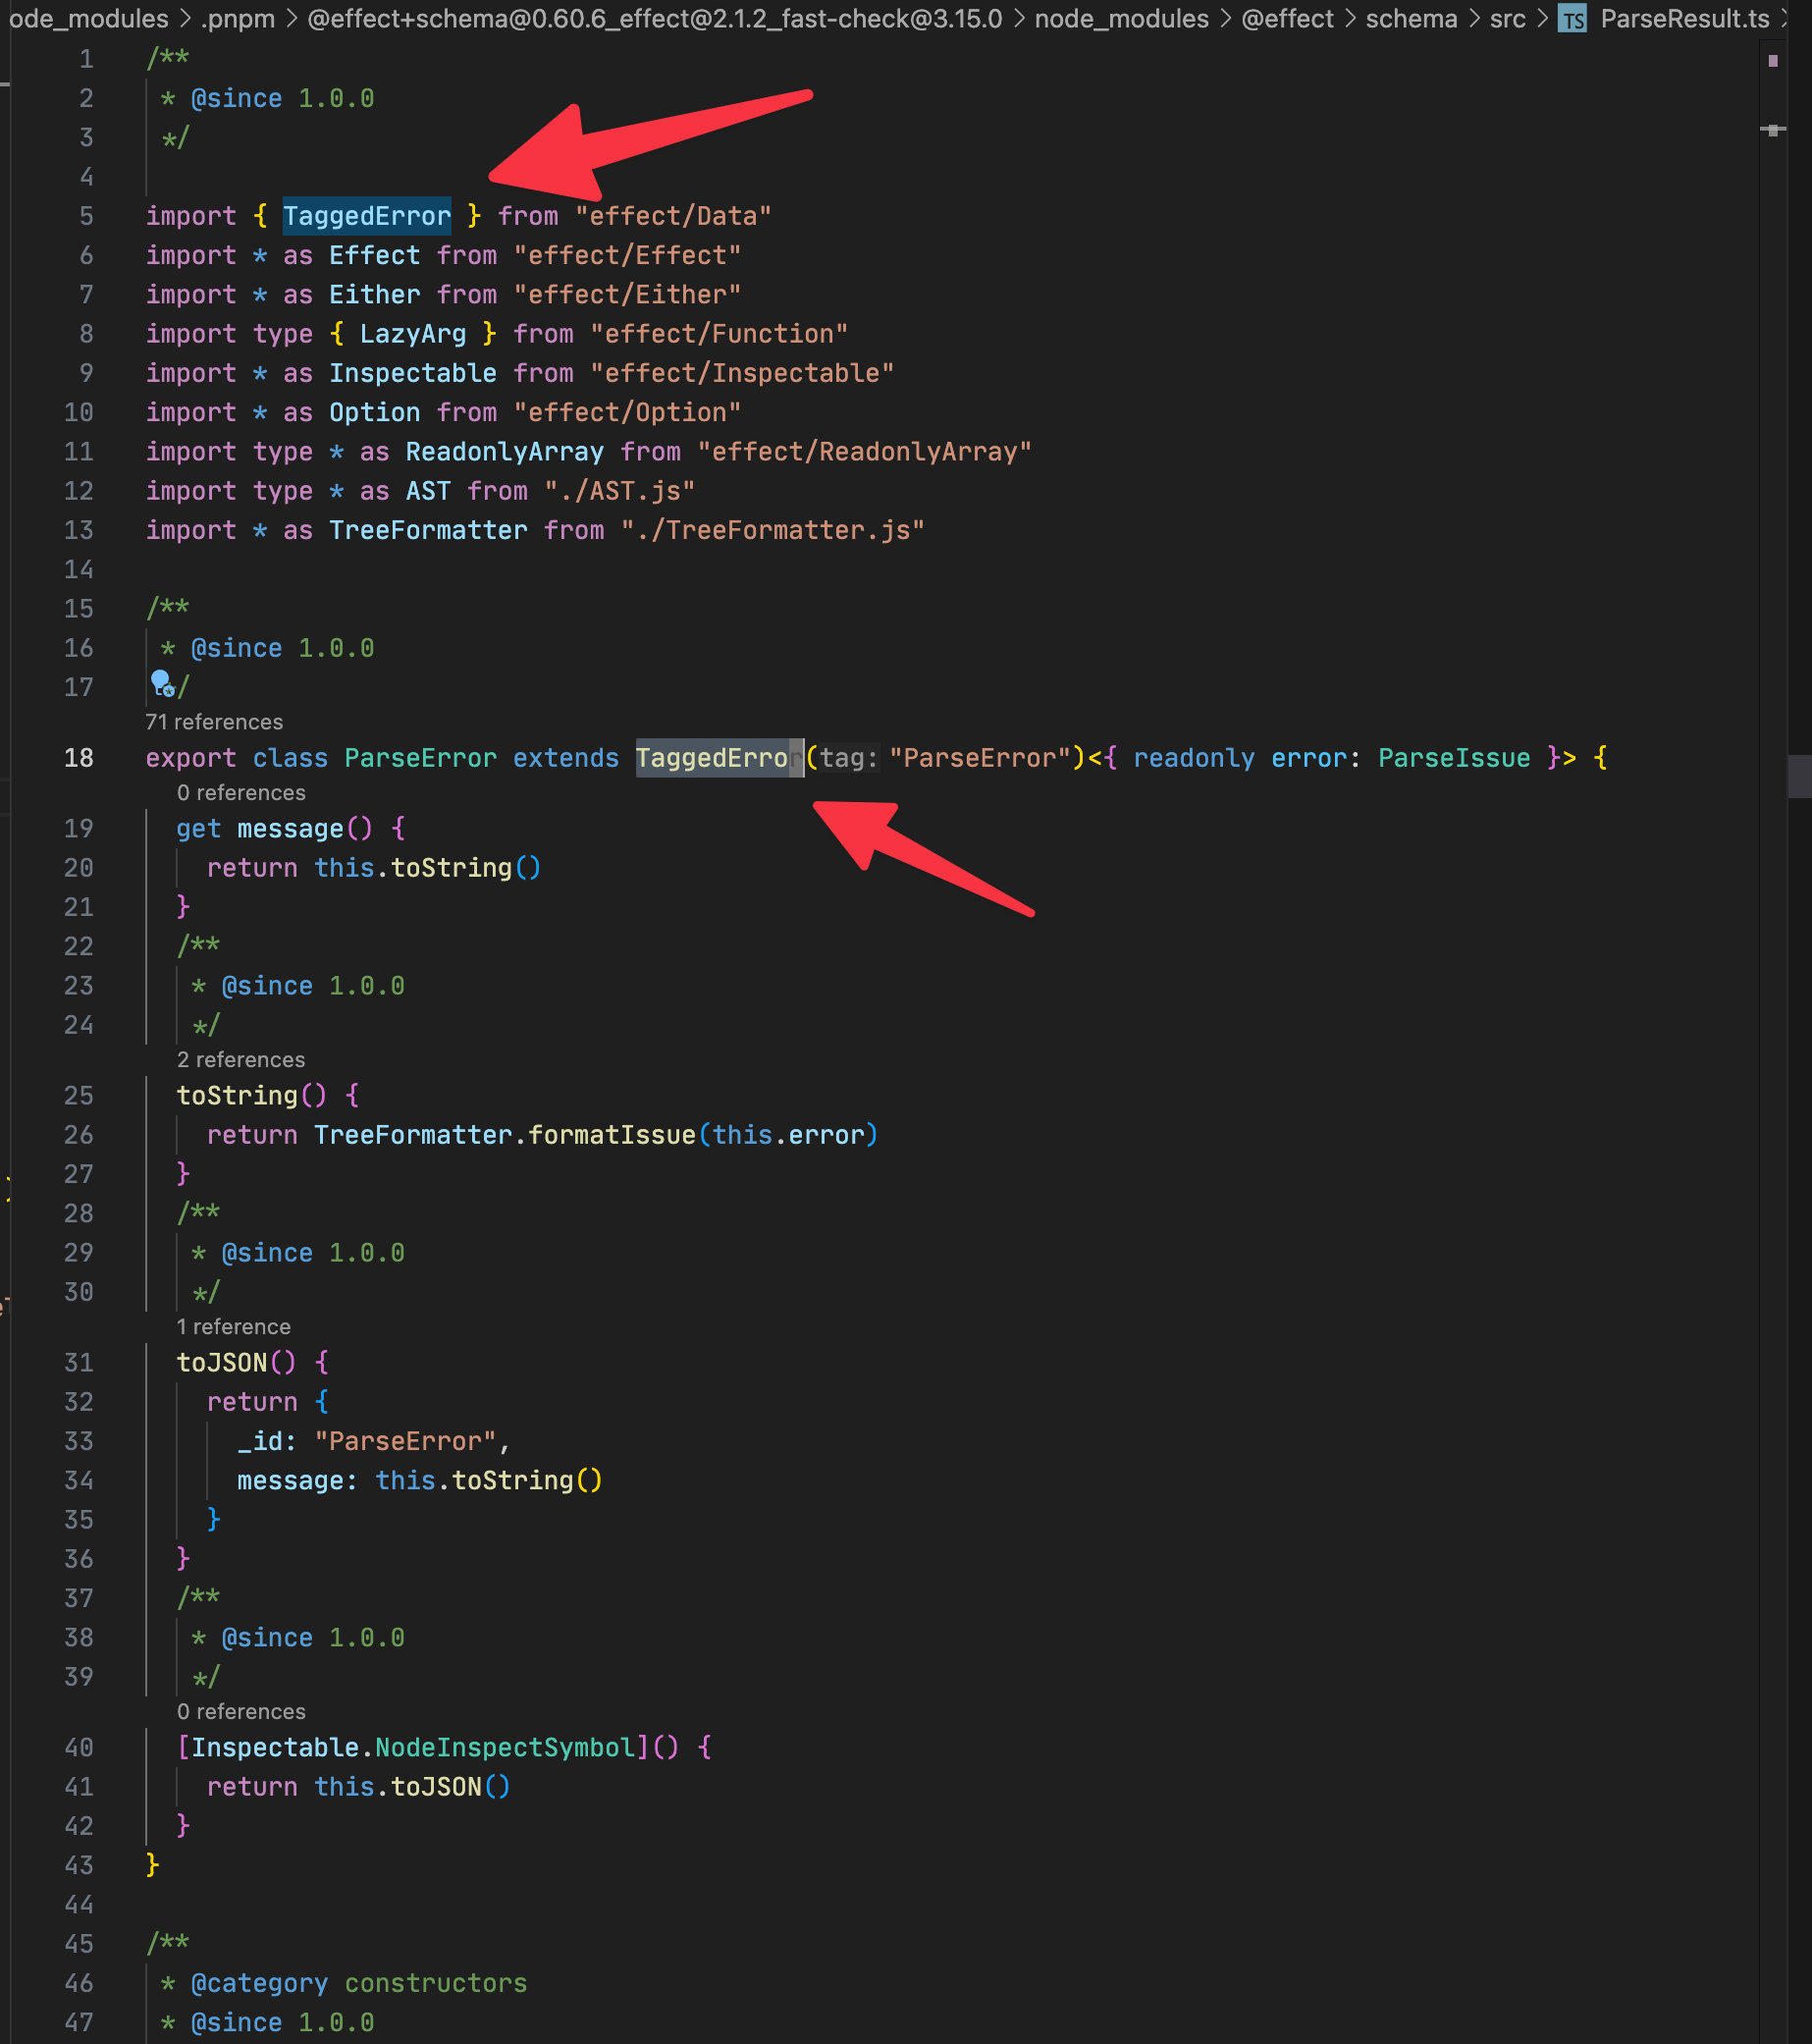1812x2044 pixels.
Task: Click the TS language icon before ParseResult.ts
Action: [x=1572, y=18]
